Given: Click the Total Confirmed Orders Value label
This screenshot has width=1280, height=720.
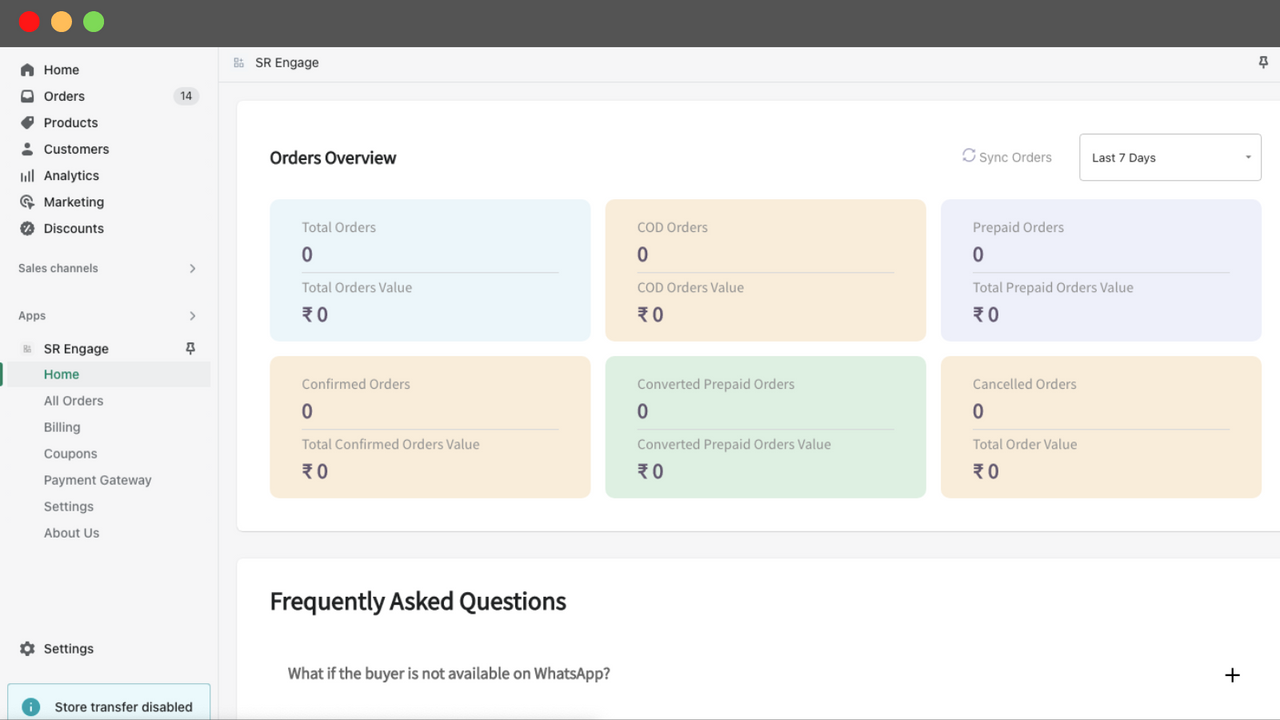Looking at the screenshot, I should point(391,444).
